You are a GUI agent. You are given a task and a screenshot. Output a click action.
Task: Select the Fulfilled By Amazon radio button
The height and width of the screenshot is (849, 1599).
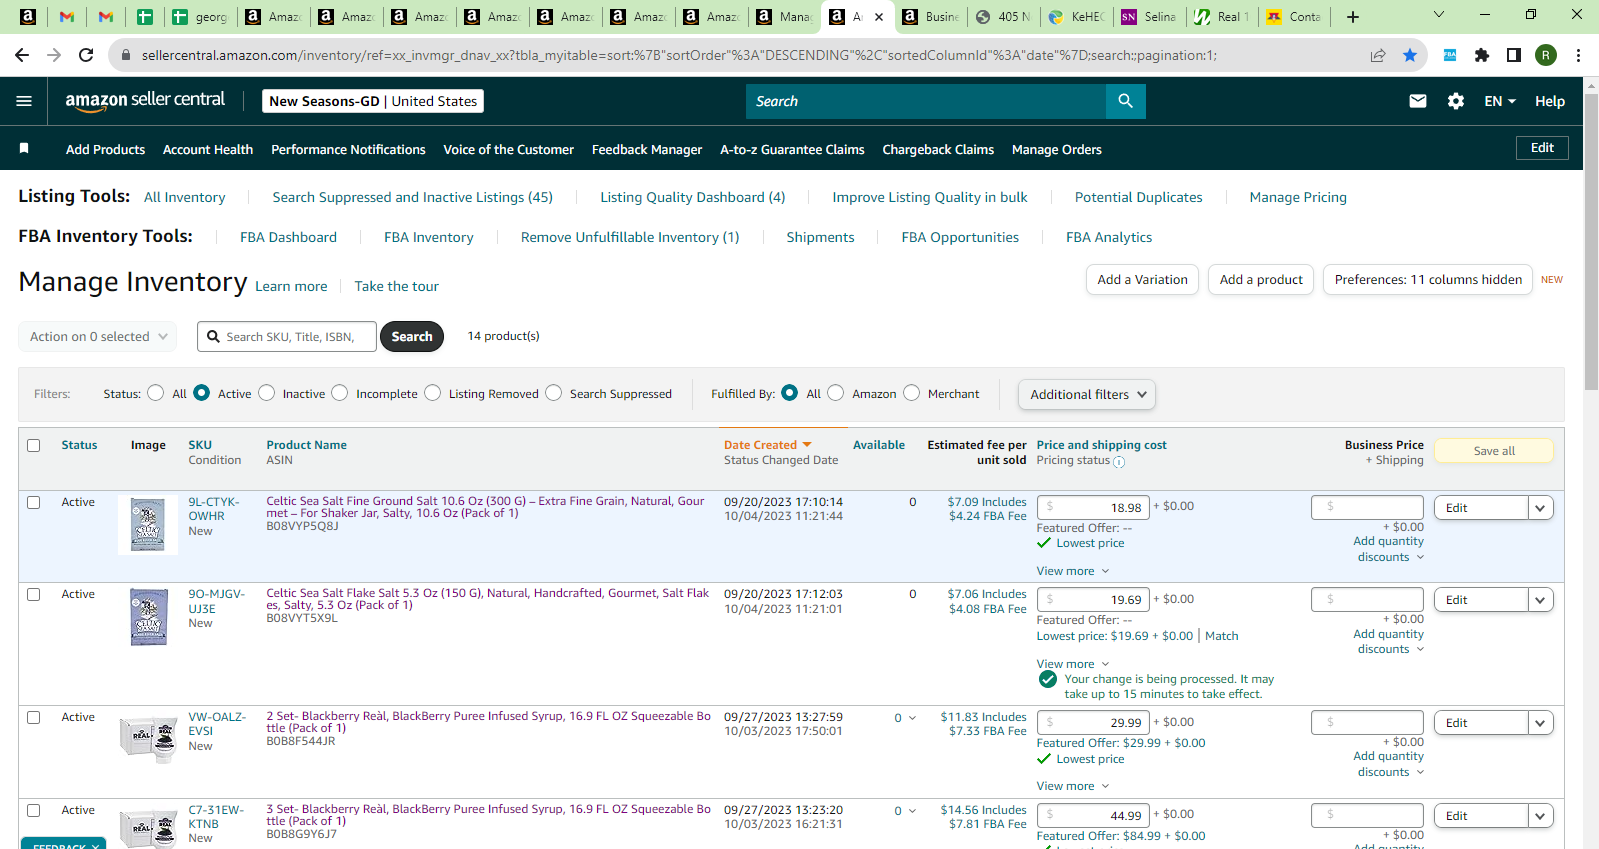(836, 393)
